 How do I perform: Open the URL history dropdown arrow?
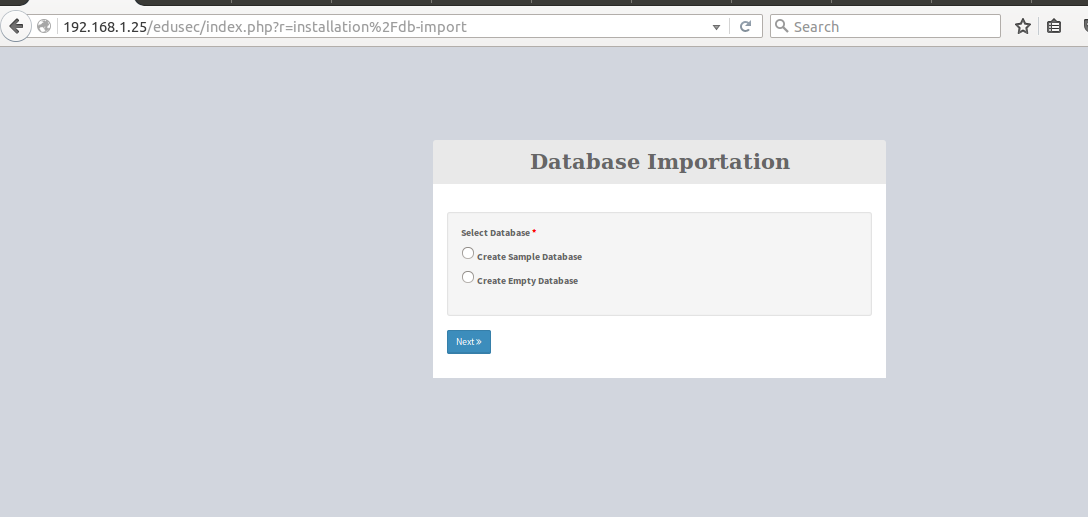tap(716, 27)
